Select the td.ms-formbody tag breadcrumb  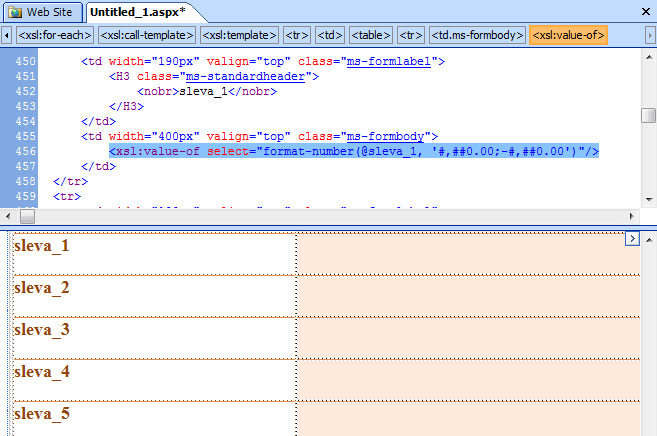477,35
